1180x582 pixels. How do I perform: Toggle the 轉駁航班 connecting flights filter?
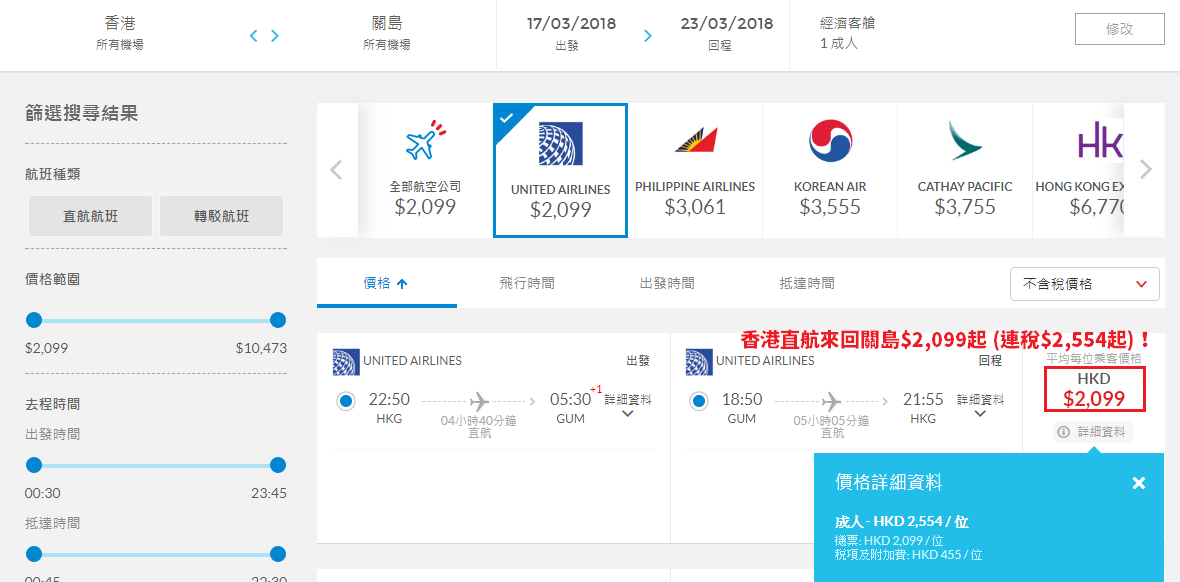point(221,216)
